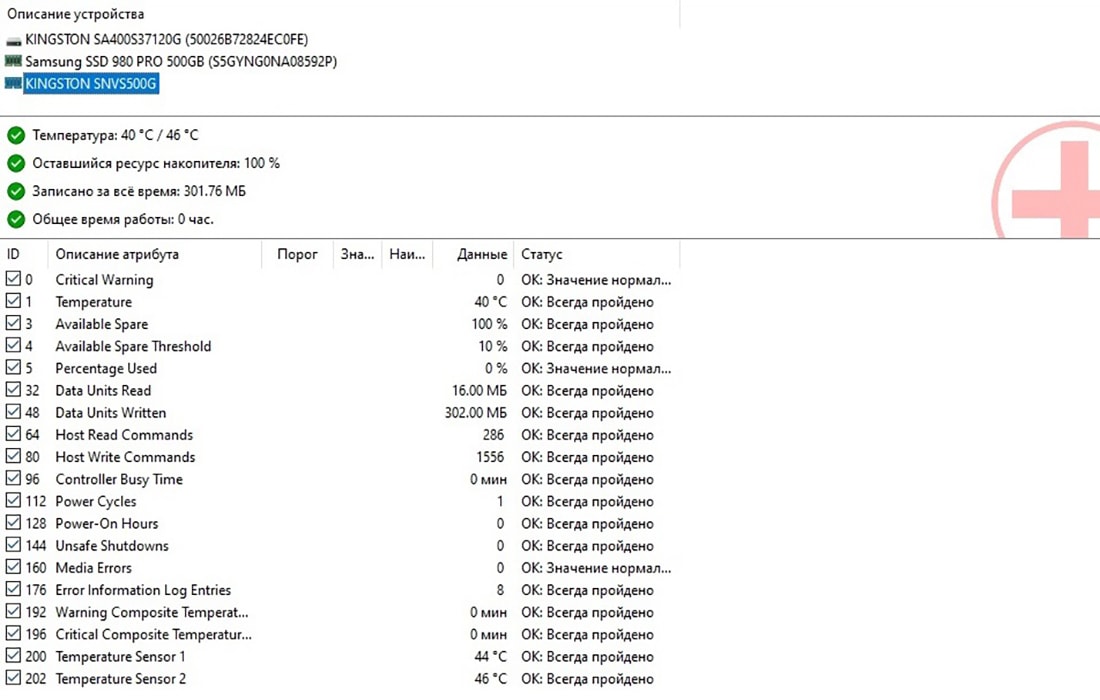Click the Samsung SSD 980 PRO drive icon

13,61
